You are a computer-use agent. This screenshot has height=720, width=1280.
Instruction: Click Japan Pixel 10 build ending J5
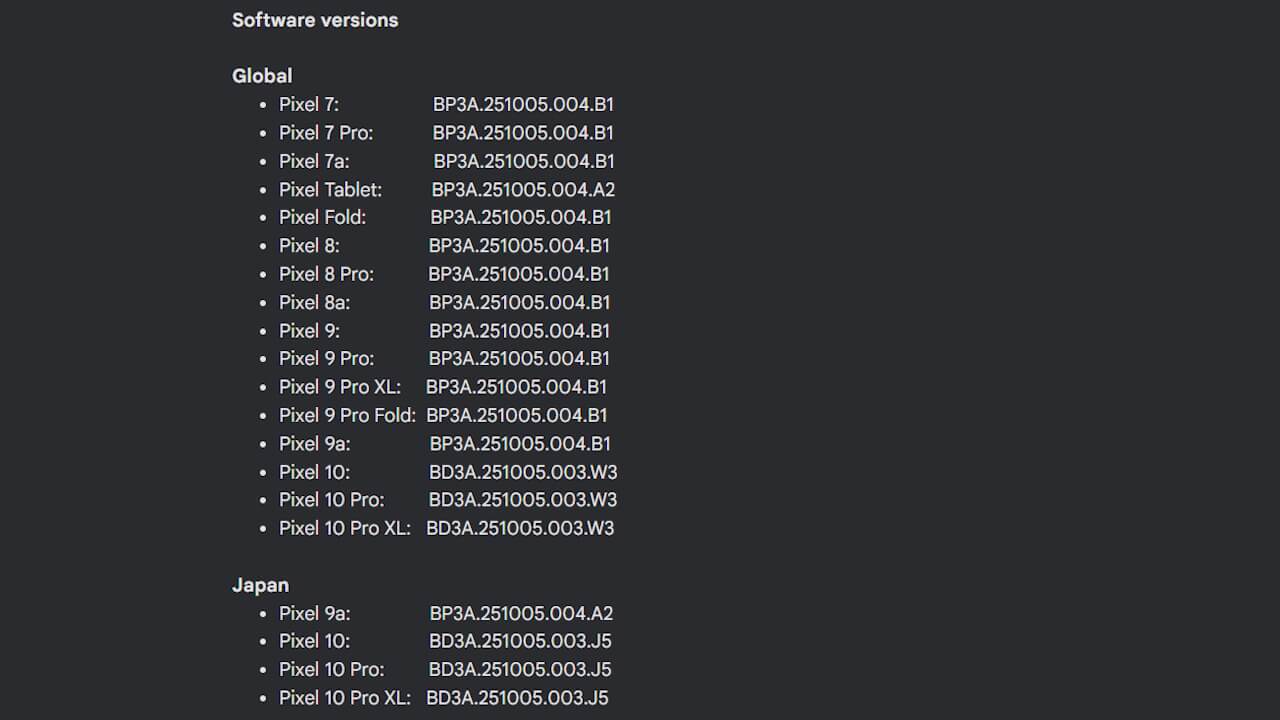point(520,641)
